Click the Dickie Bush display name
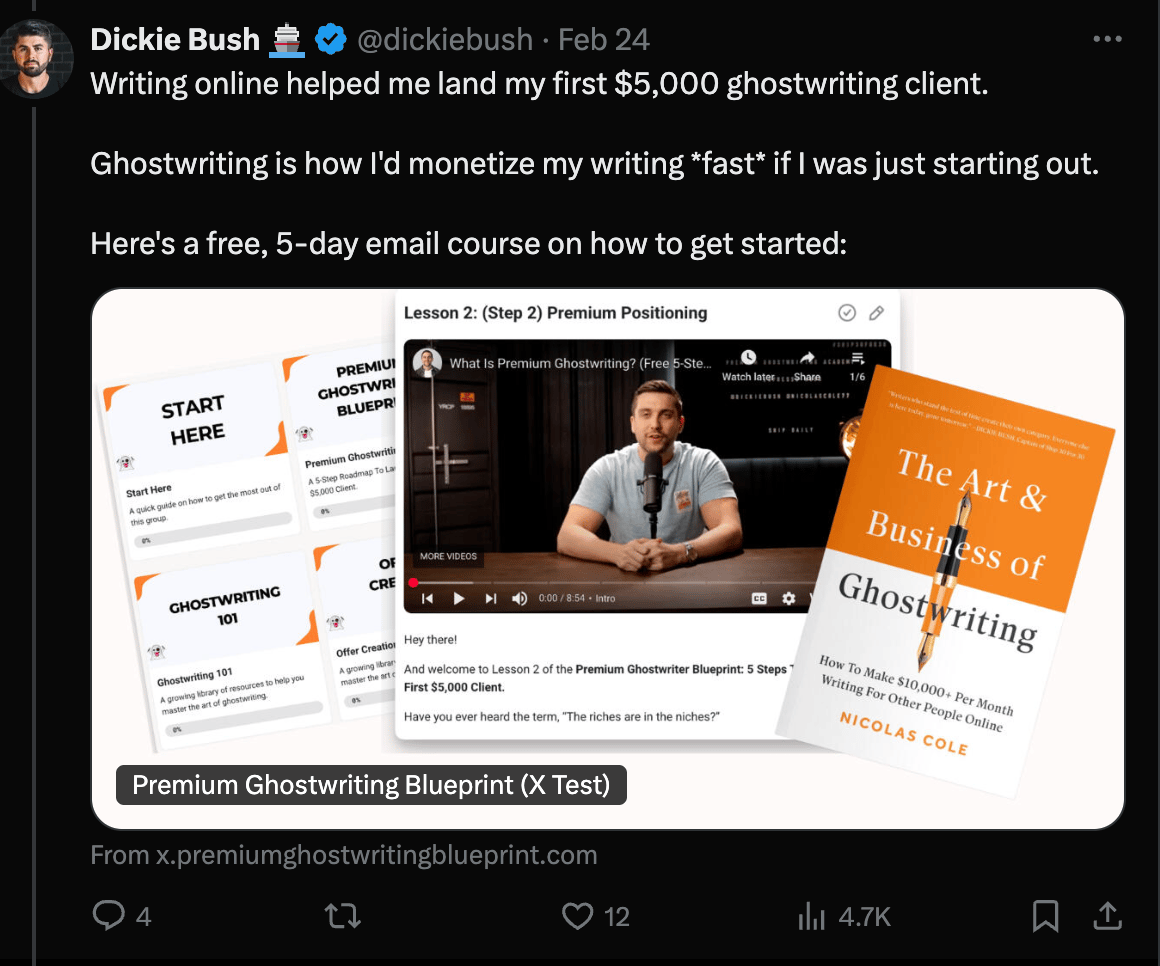 (175, 39)
